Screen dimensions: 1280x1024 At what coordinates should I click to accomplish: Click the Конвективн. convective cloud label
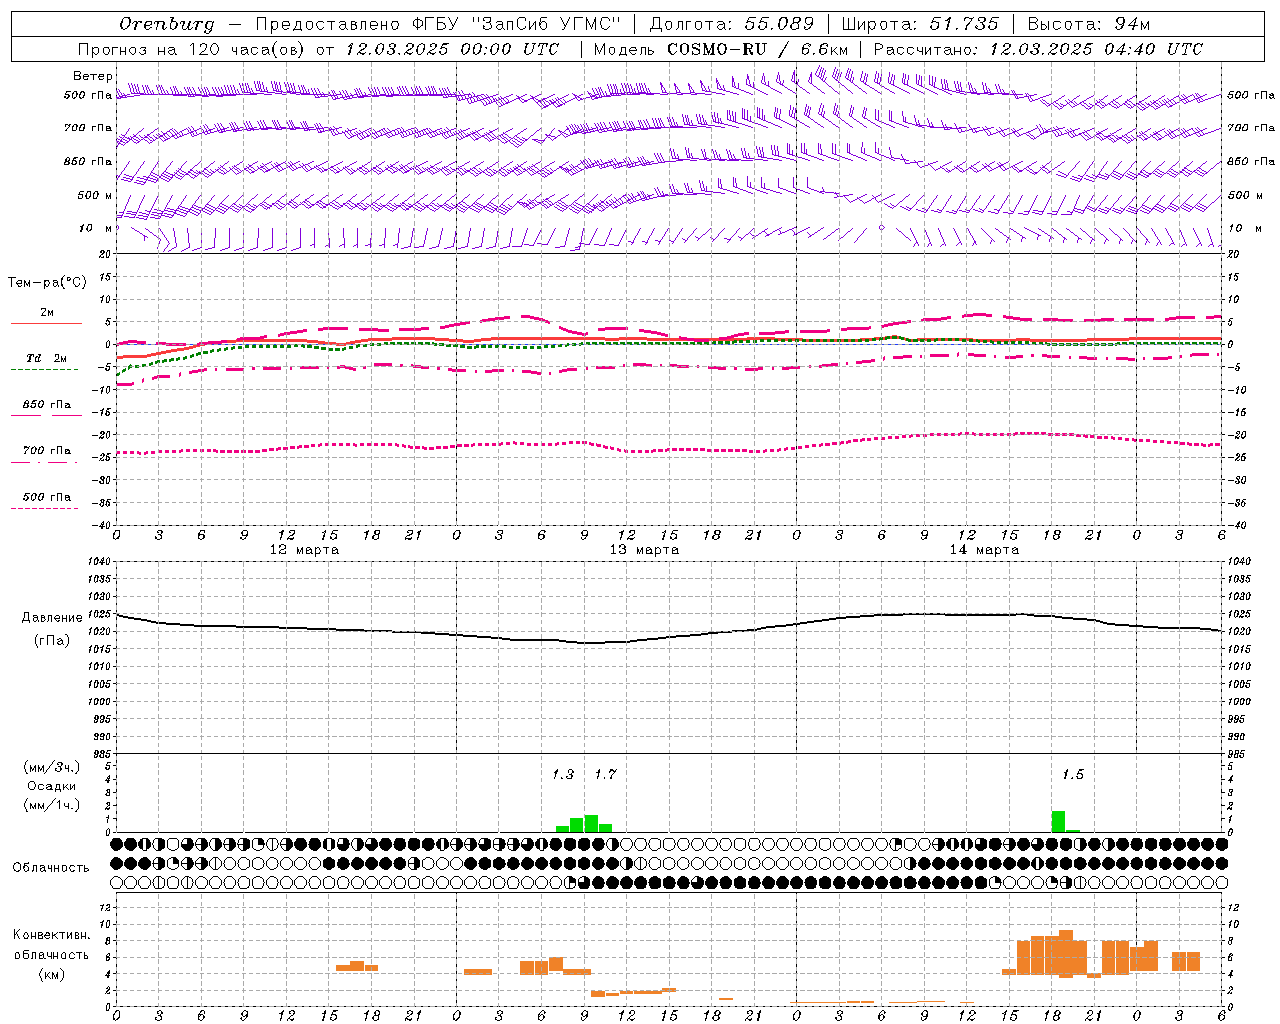pyautogui.click(x=51, y=935)
